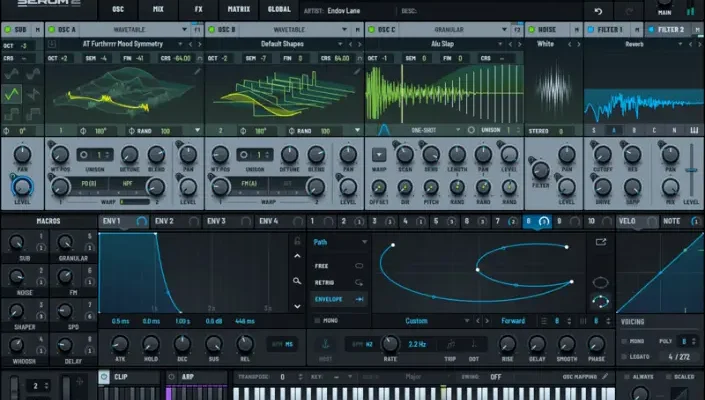Toggle the OSC A enable switch
This screenshot has height=400, width=705.
[x=51, y=30]
